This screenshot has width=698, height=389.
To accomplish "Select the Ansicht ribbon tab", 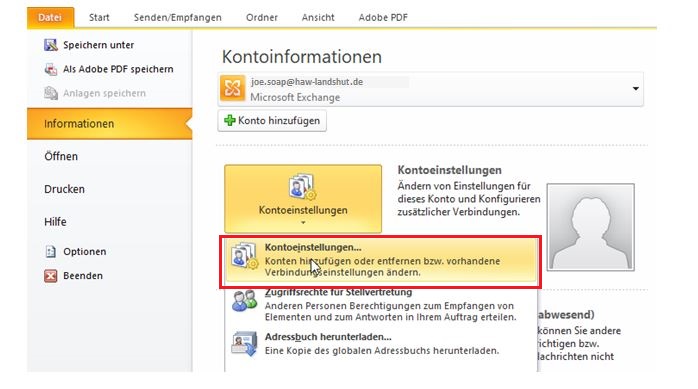I will click(318, 17).
